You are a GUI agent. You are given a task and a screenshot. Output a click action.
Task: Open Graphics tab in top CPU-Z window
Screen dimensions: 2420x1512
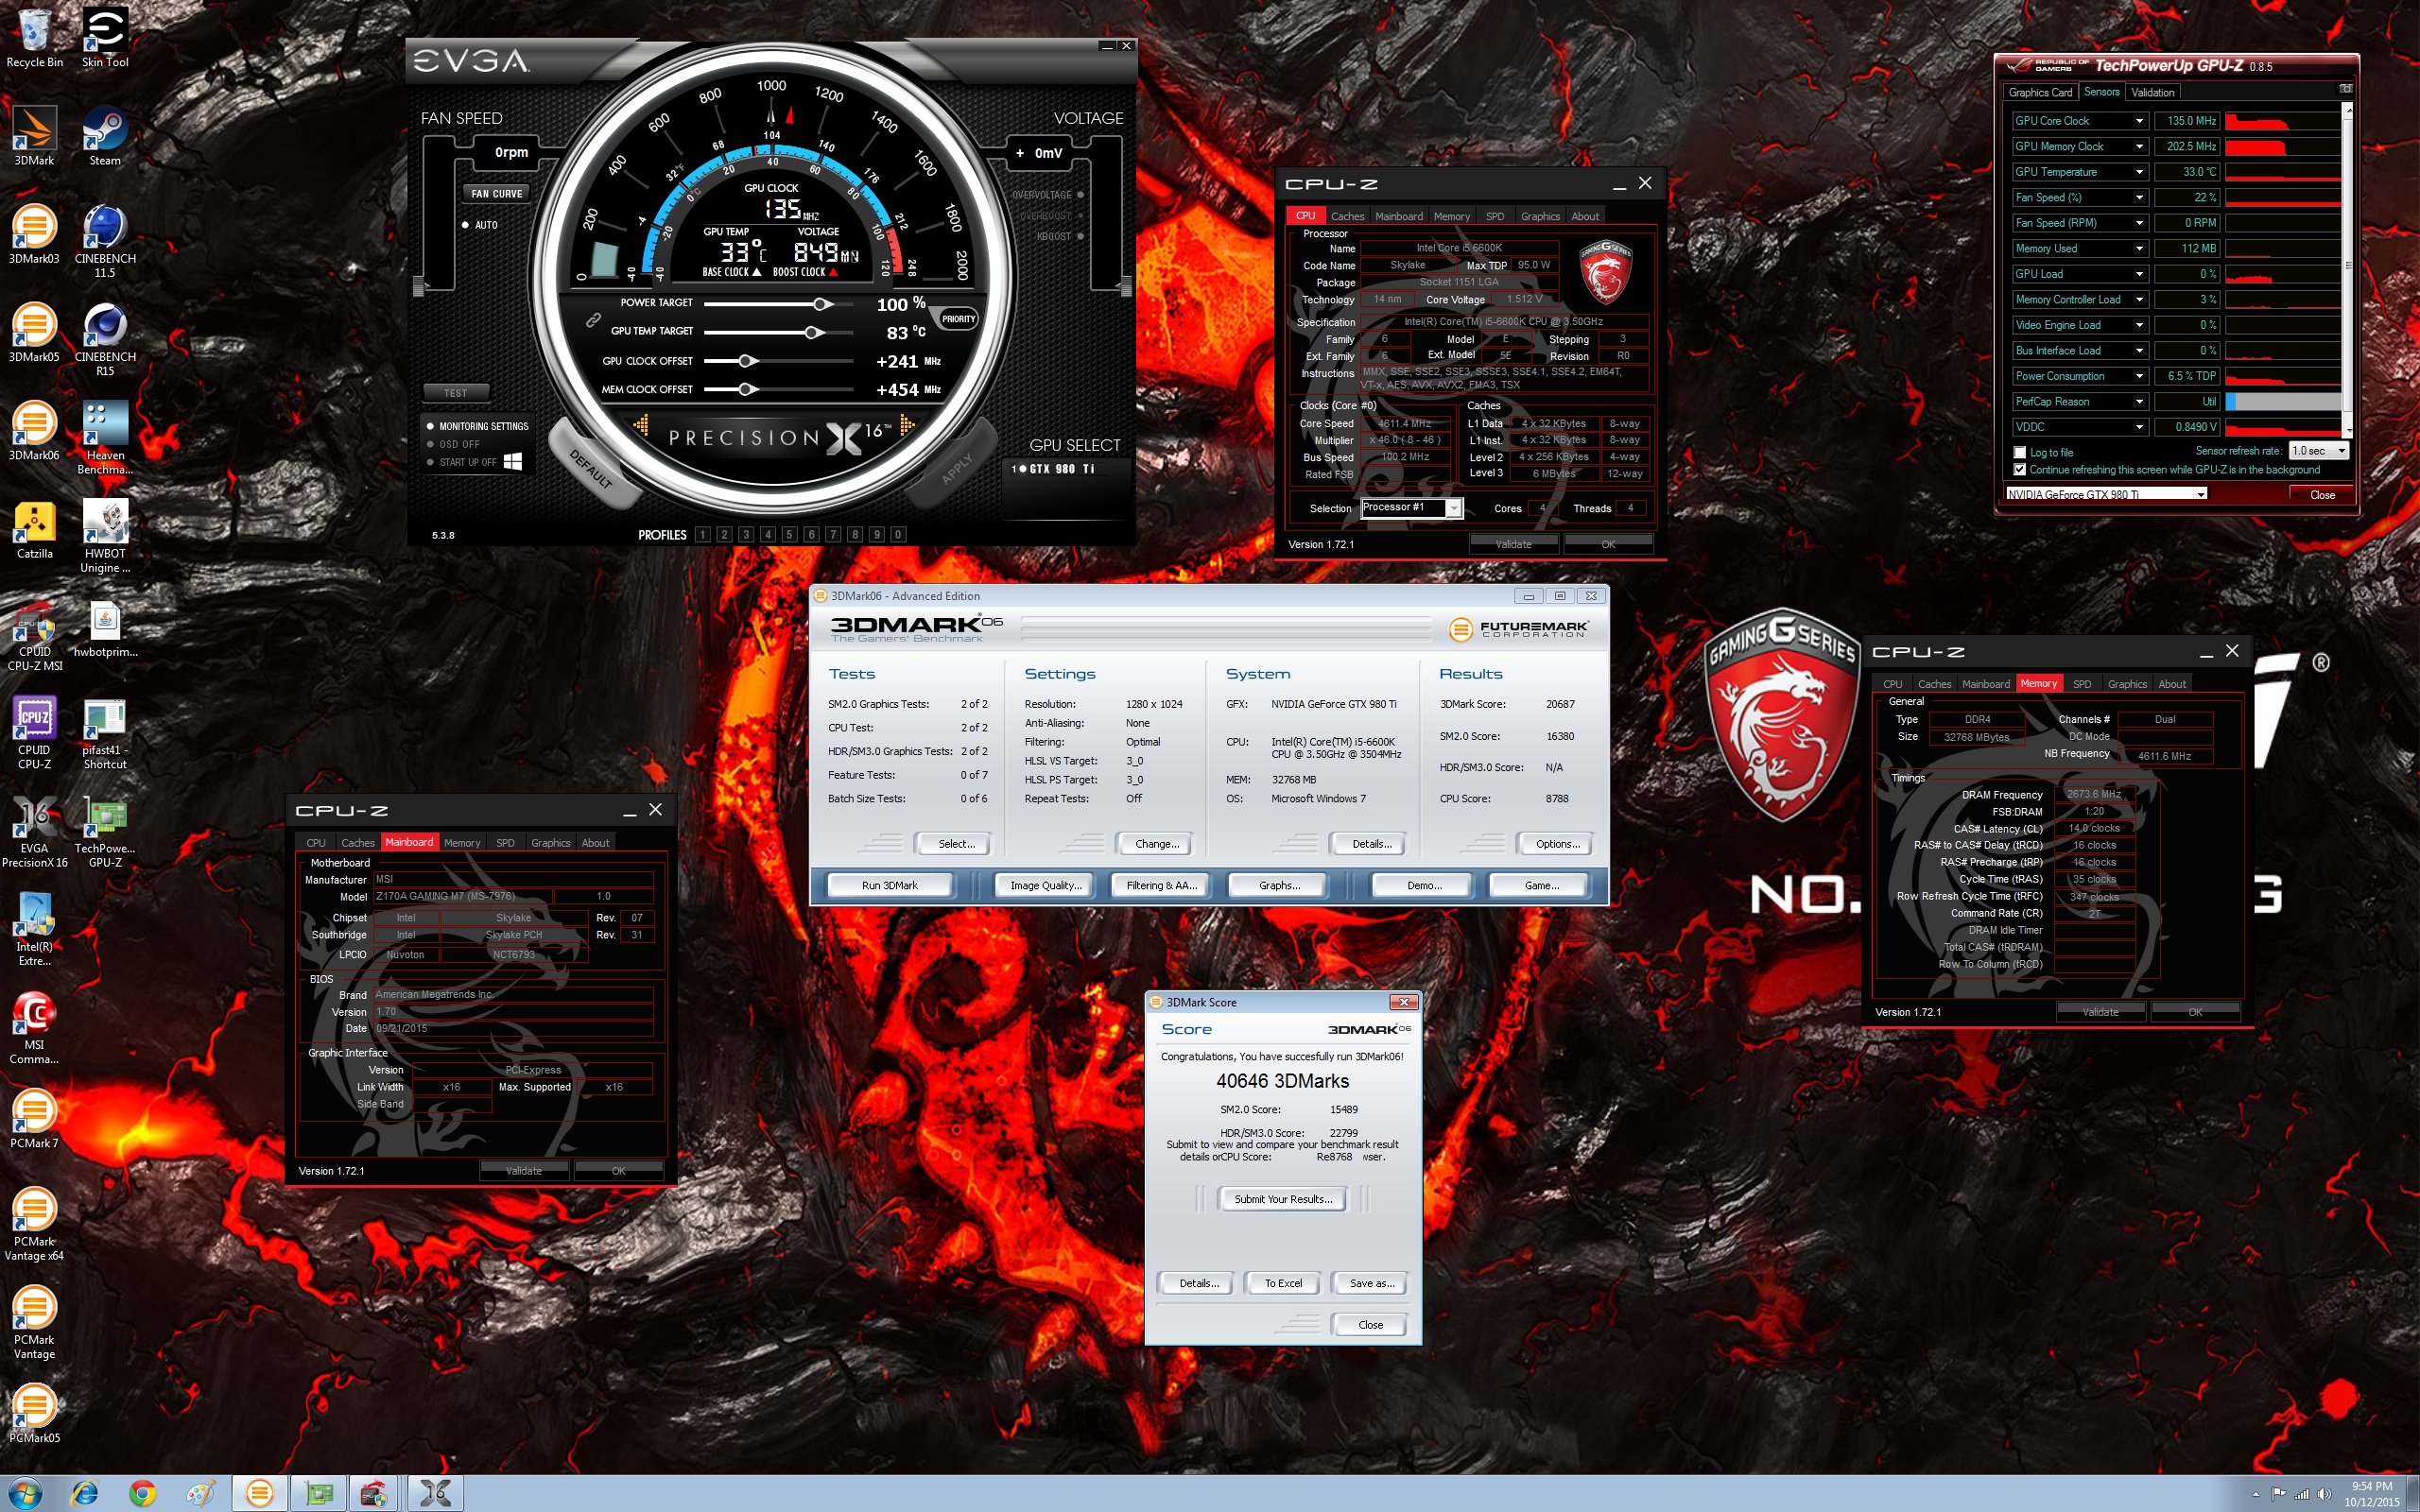1539,216
